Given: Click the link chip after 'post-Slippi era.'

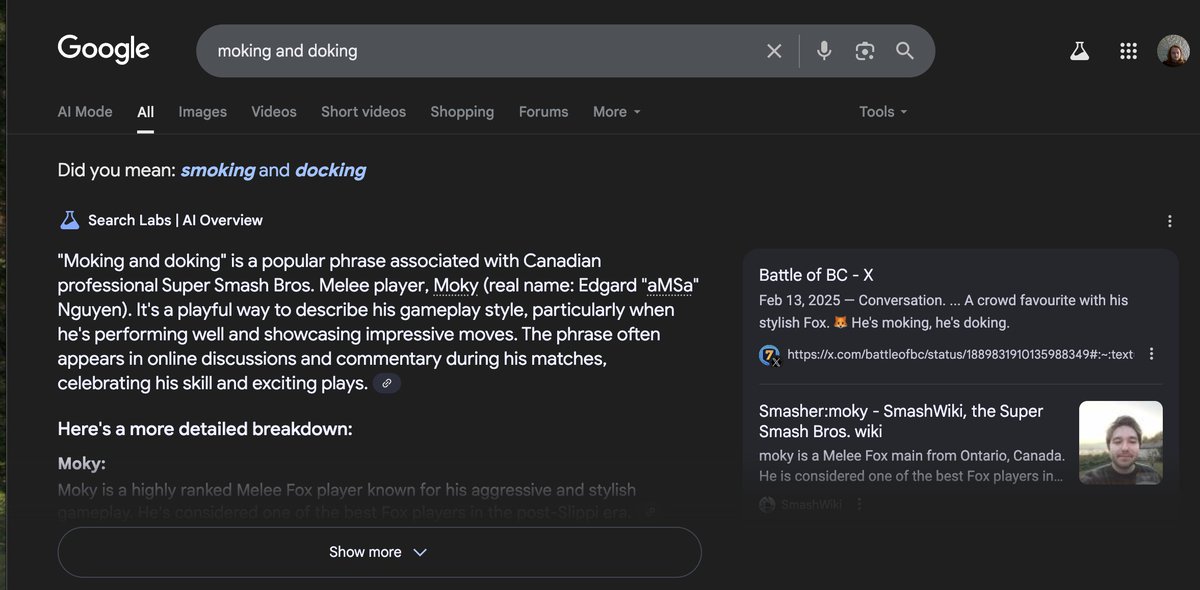Looking at the screenshot, I should 650,513.
